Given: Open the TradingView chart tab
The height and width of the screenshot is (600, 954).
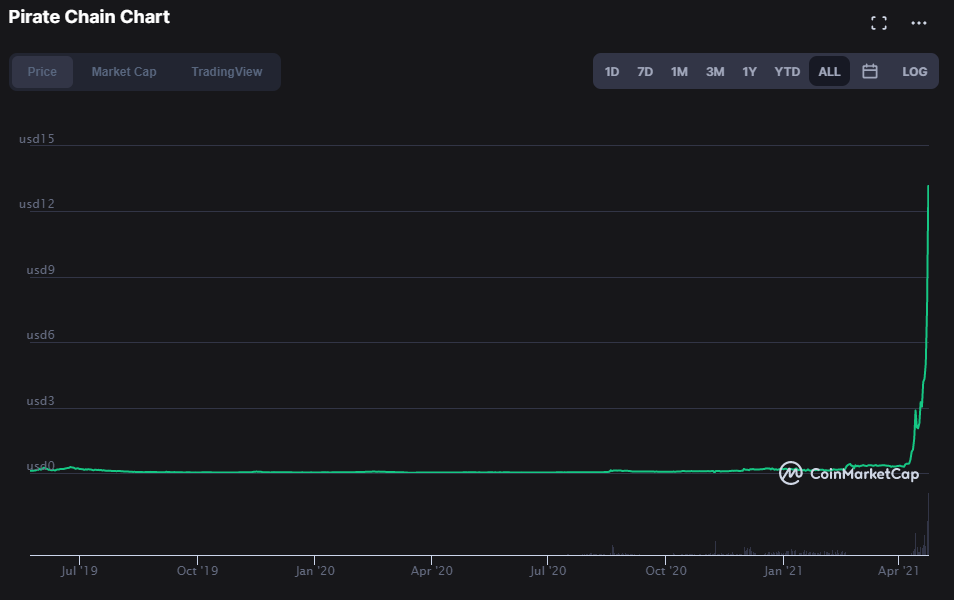Looking at the screenshot, I should click(226, 72).
